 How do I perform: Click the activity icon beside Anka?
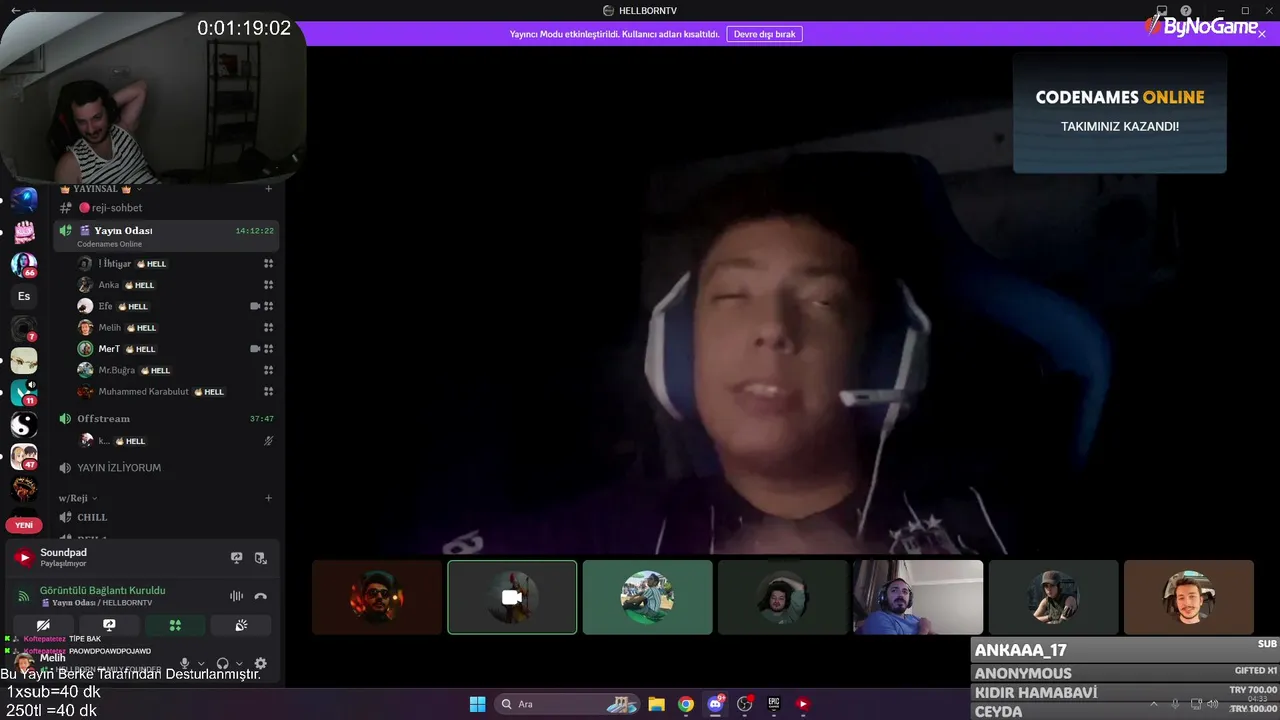[268, 285]
